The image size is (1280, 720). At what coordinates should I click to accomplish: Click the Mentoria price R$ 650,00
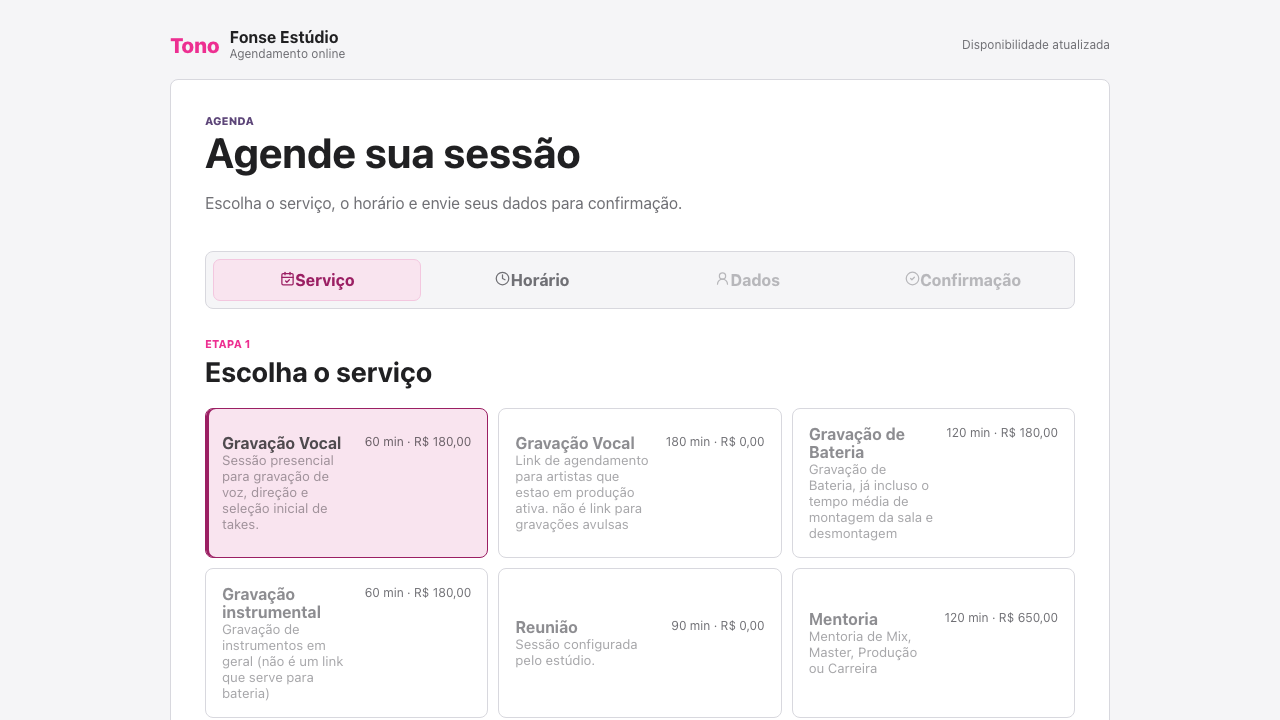click(1028, 618)
